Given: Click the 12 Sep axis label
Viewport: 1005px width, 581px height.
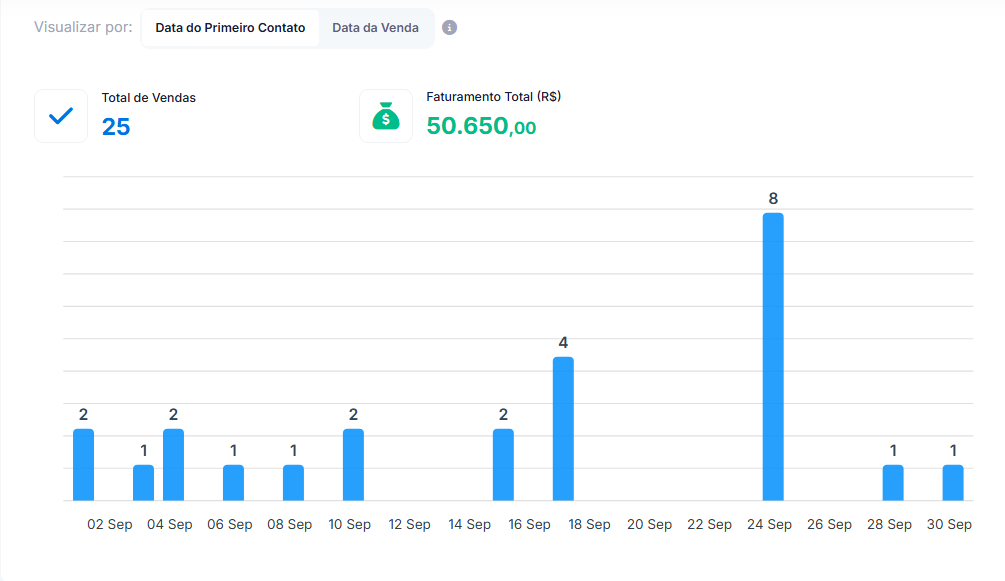Looking at the screenshot, I should point(410,524).
